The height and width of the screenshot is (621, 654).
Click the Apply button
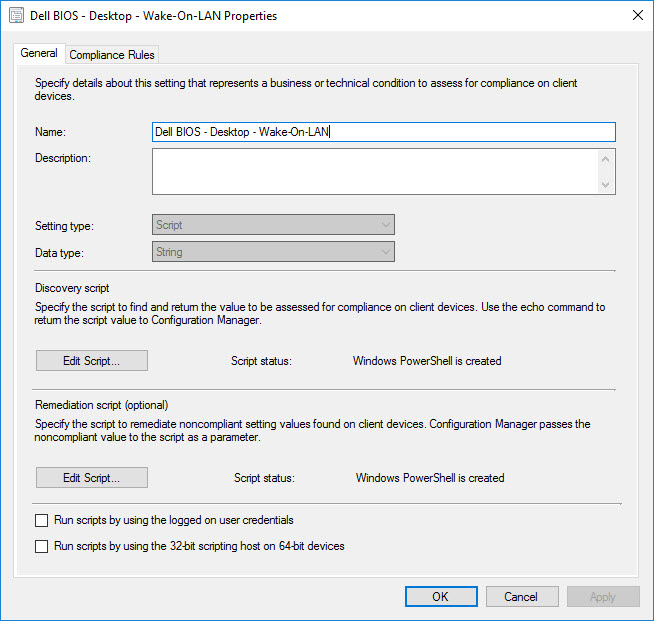(x=603, y=597)
